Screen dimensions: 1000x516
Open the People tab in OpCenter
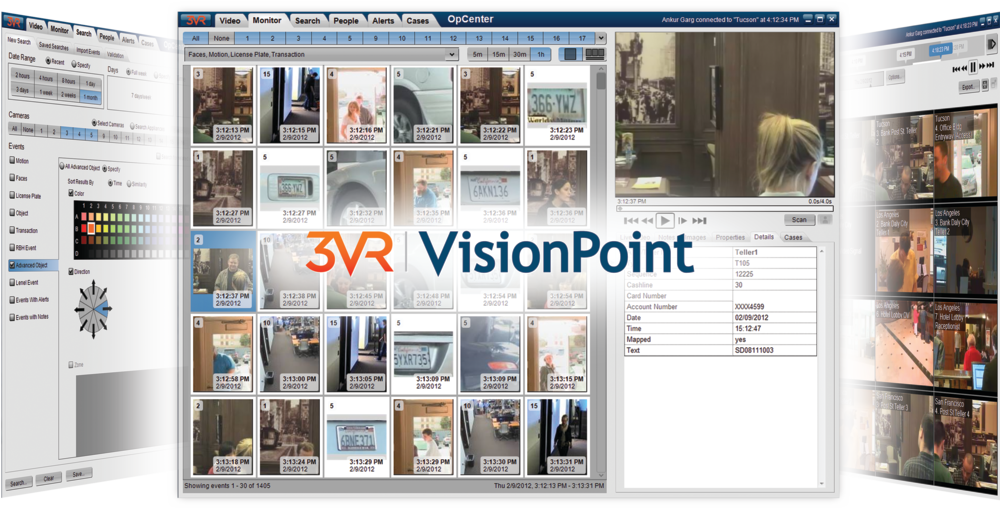coord(346,20)
